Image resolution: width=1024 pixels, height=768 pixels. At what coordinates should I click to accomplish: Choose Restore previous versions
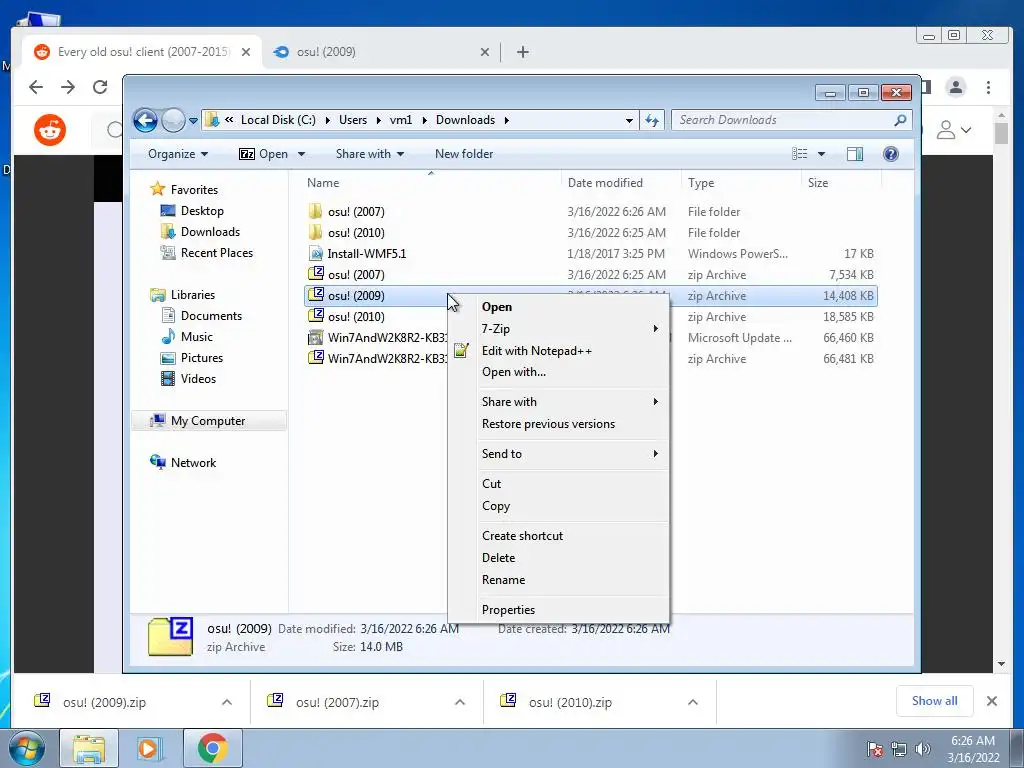[558, 424]
